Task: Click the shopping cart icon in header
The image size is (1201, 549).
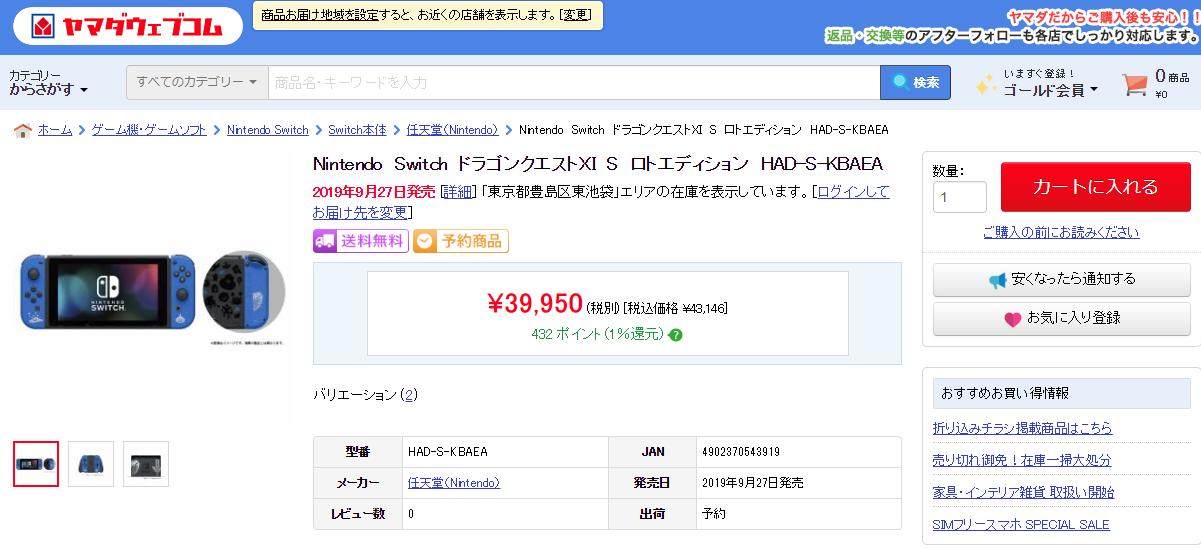Action: 1134,84
